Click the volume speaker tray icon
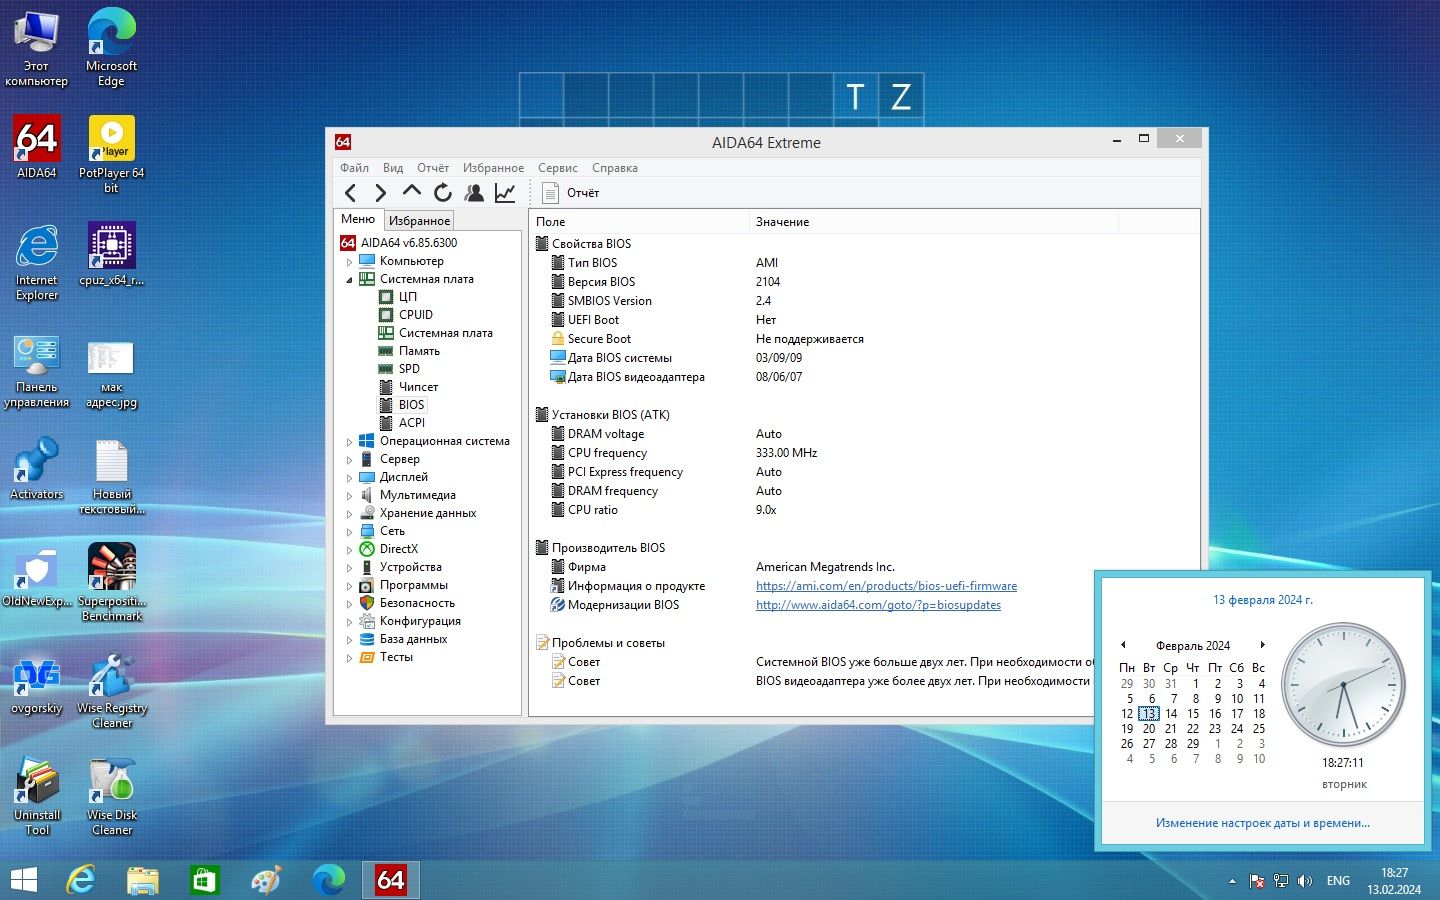 [1304, 881]
